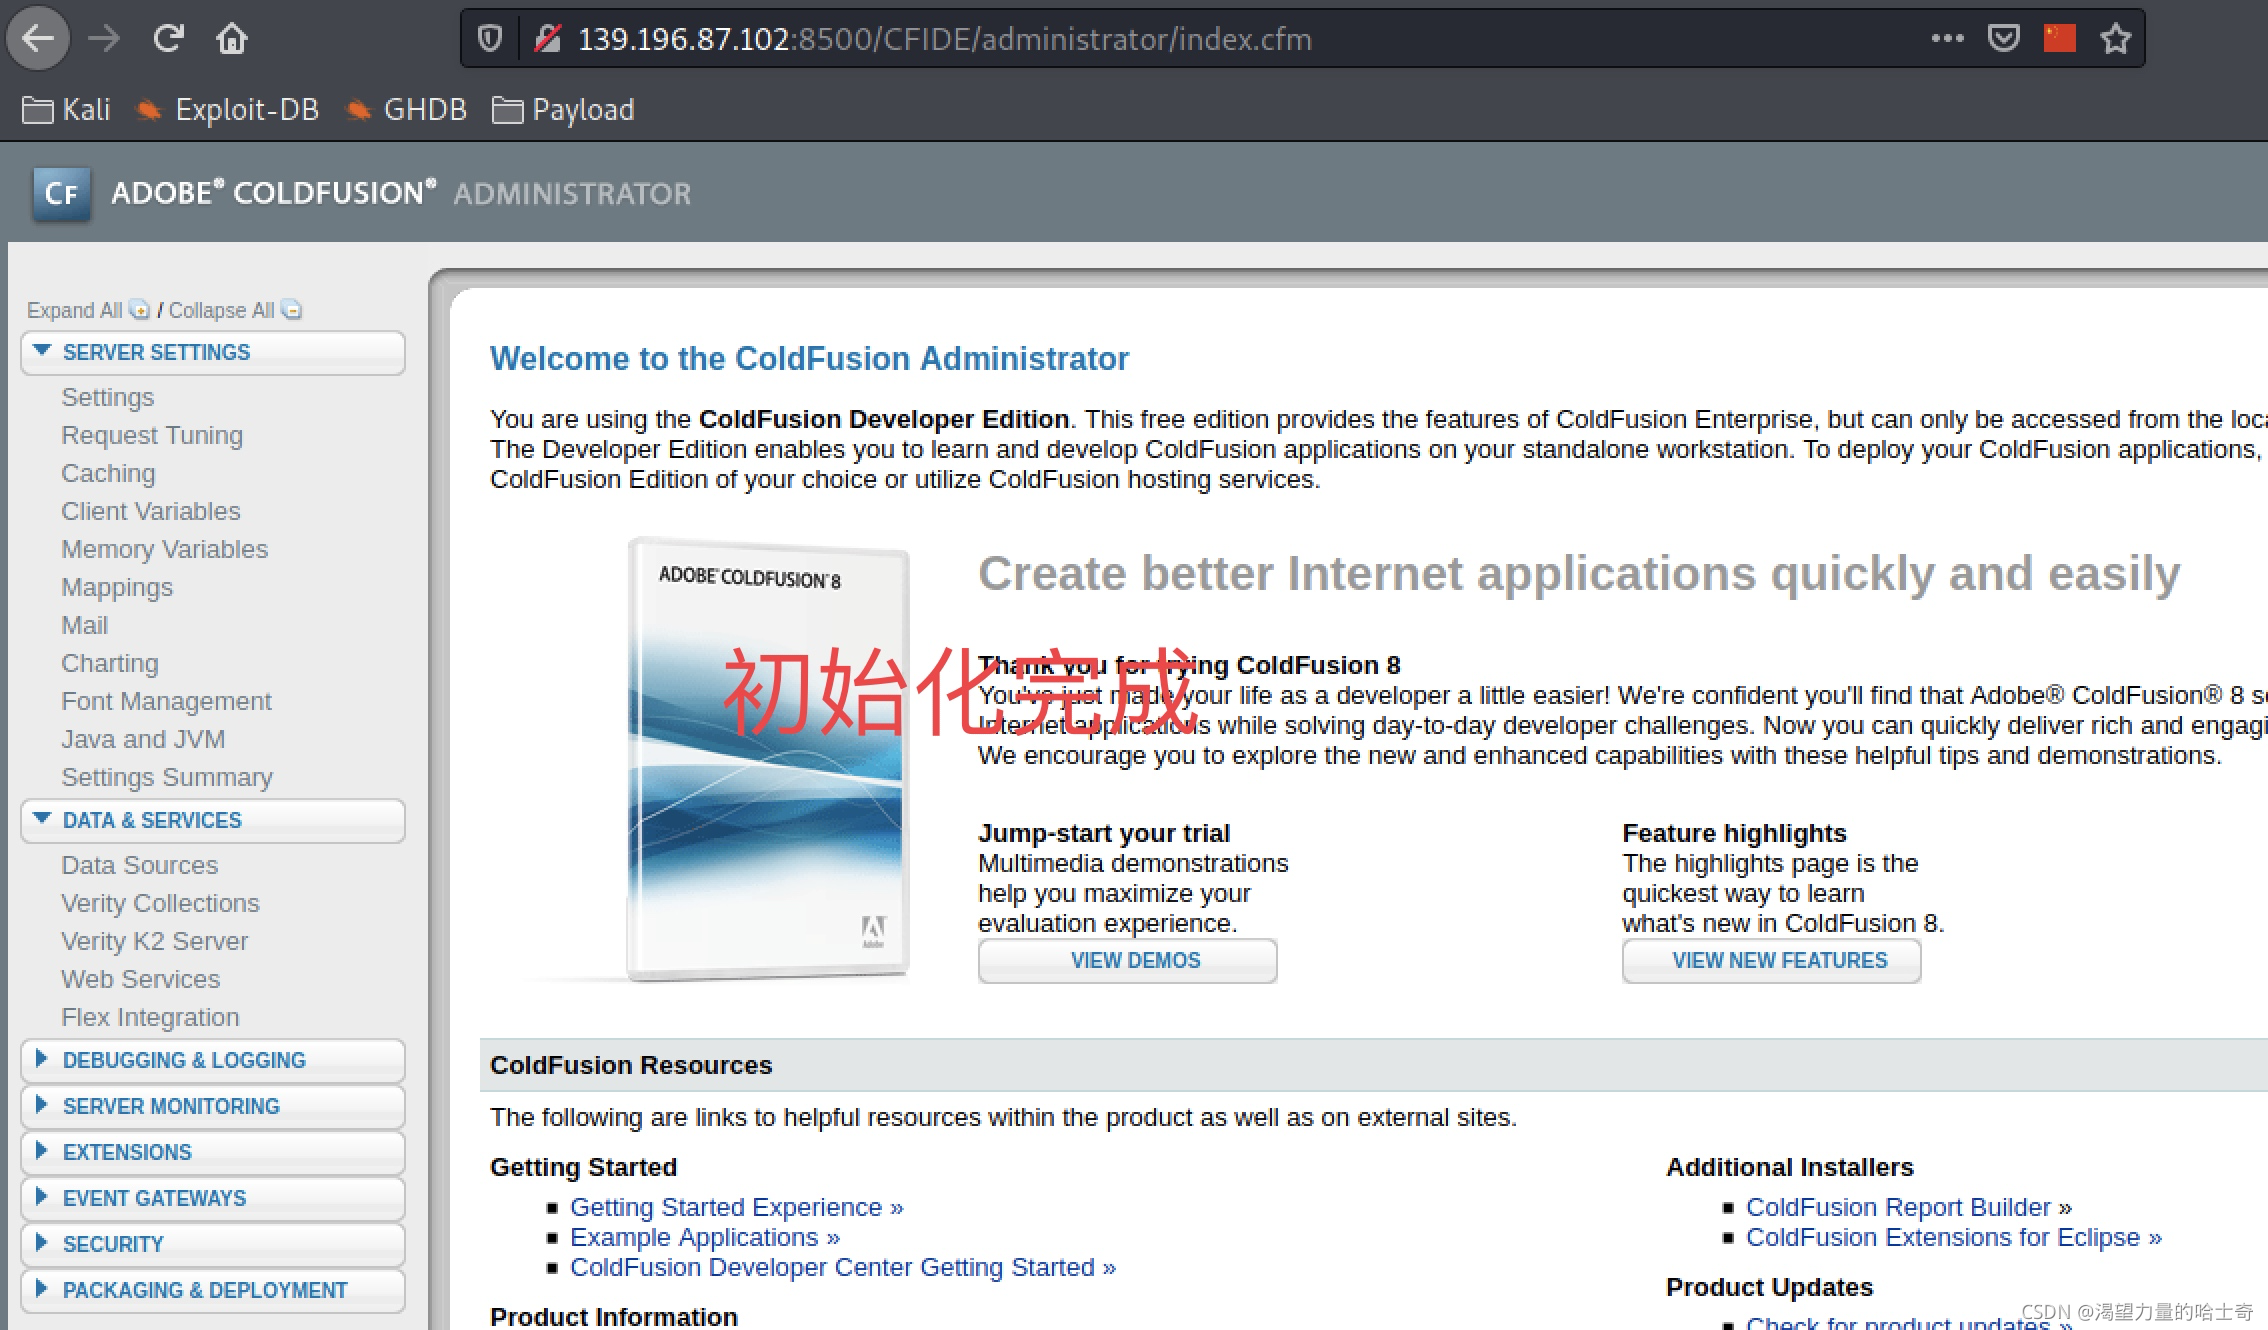Open the Settings Summary page

coord(167,777)
